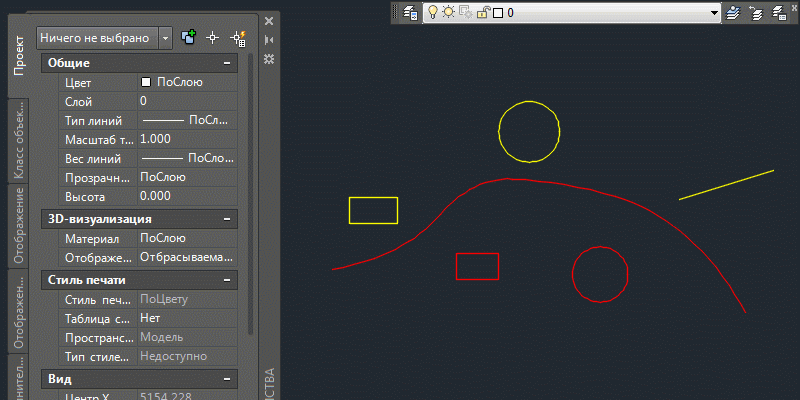Toggle the PICKADD icon with green plus

coord(188,38)
